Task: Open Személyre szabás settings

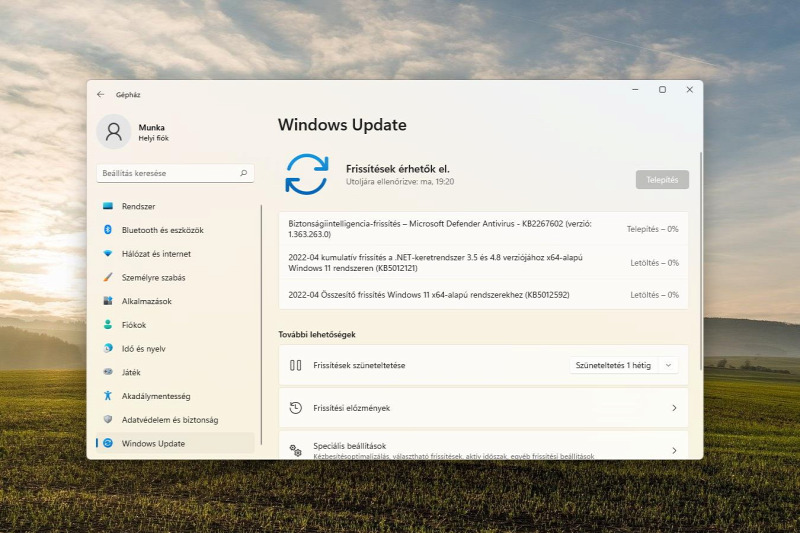Action: pos(175,277)
